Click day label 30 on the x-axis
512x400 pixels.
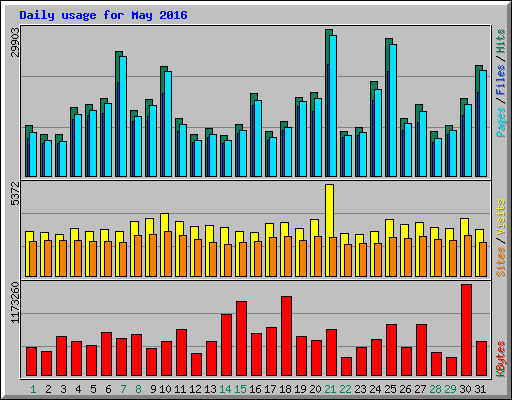point(465,389)
